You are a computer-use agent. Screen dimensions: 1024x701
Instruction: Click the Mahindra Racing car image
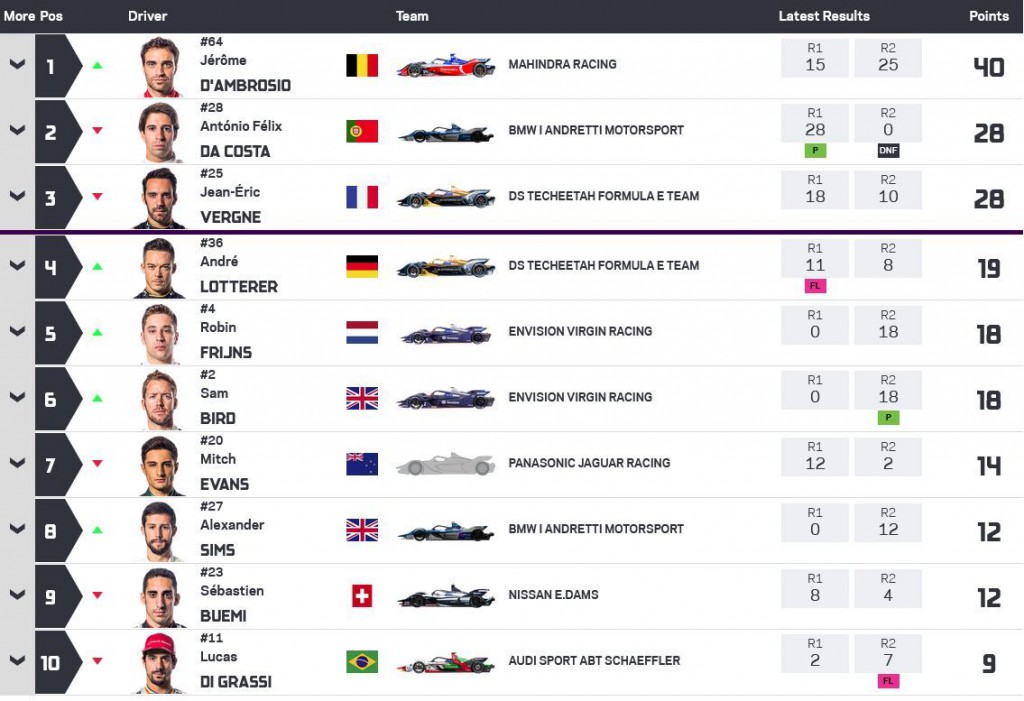445,66
